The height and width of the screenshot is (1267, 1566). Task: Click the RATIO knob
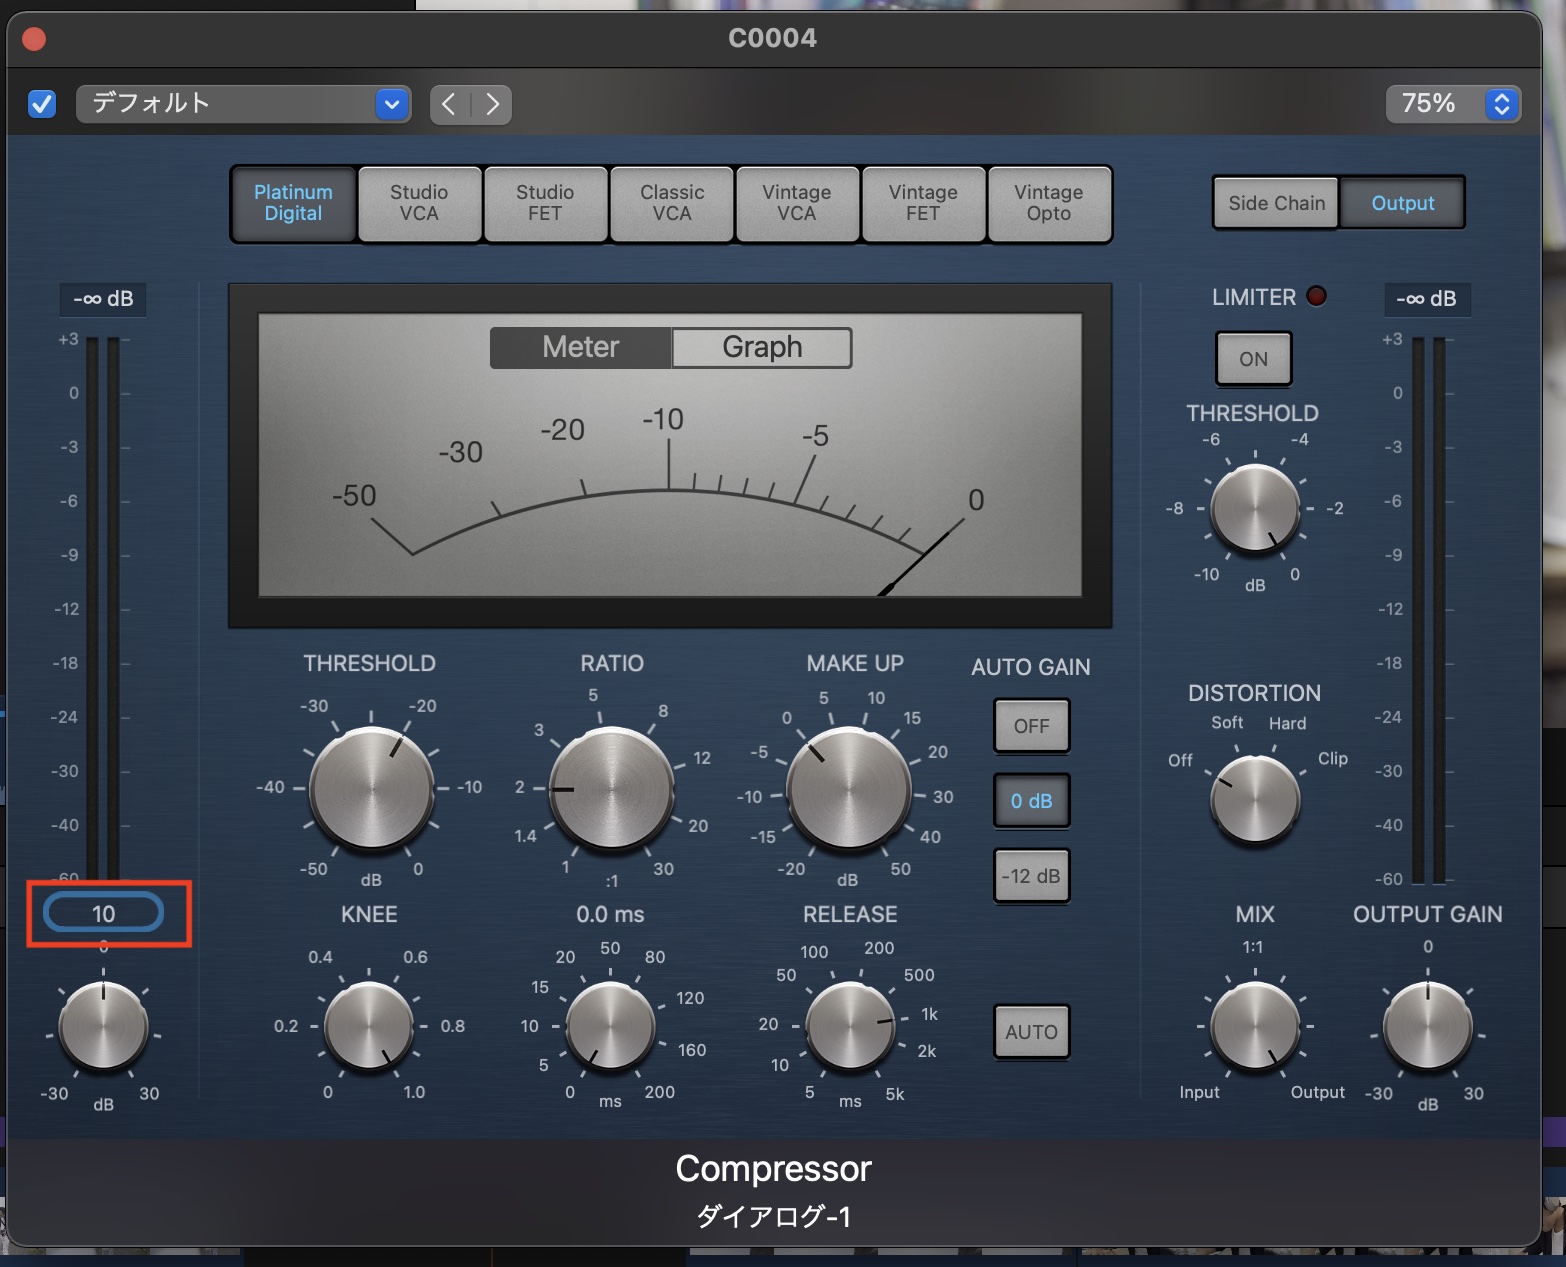(x=611, y=789)
